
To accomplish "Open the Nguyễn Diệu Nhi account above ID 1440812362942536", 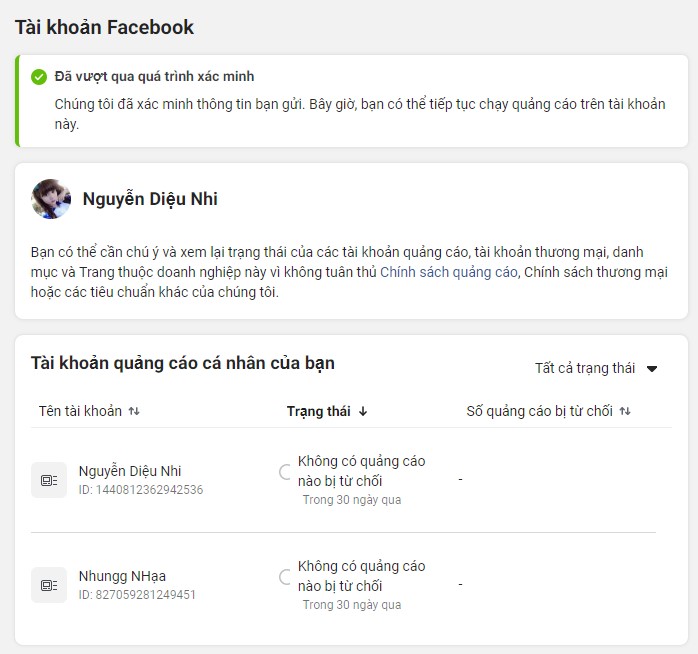I will 130,471.
